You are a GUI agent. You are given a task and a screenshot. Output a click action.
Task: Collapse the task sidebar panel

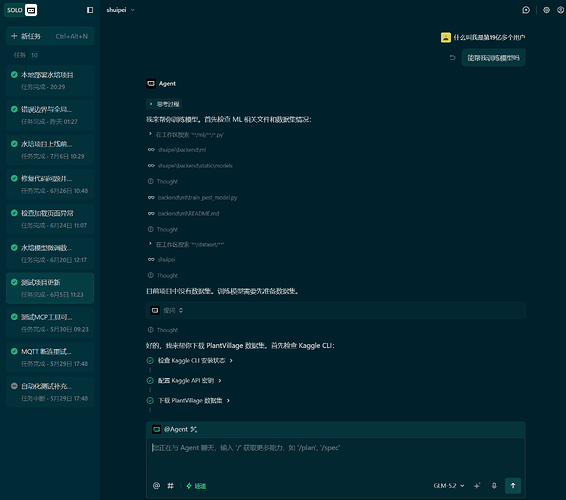pos(90,10)
